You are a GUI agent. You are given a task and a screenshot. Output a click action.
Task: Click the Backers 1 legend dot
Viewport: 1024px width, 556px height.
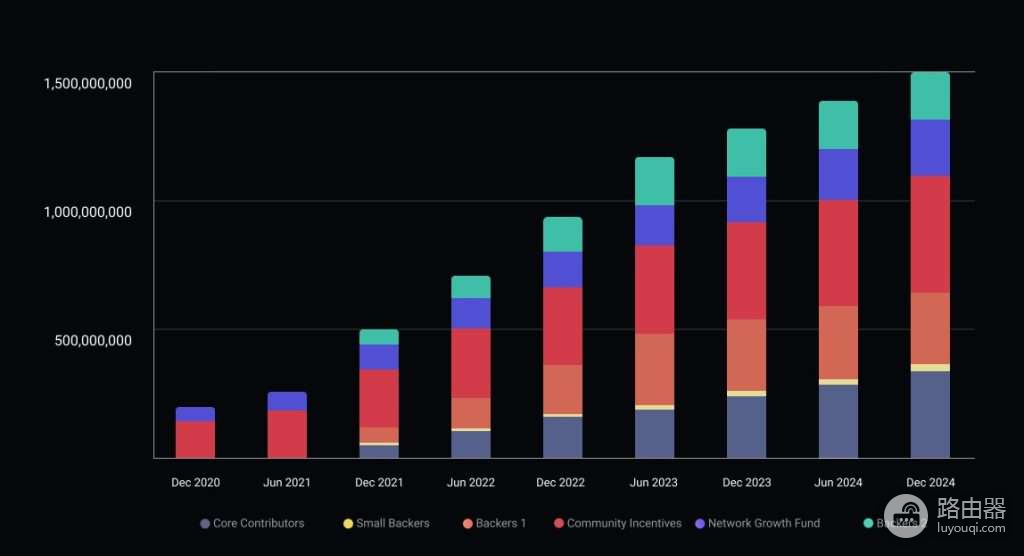coord(468,523)
